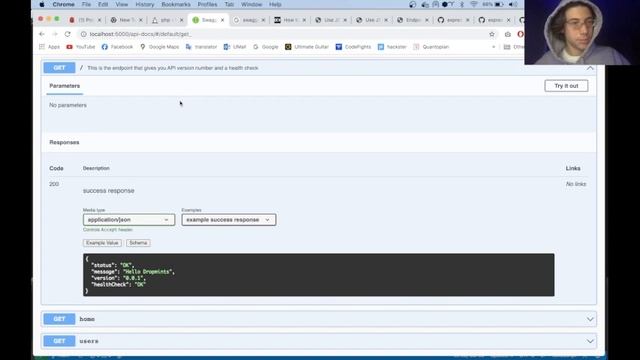
Task: Click the Responses section heading
Action: click(x=64, y=142)
